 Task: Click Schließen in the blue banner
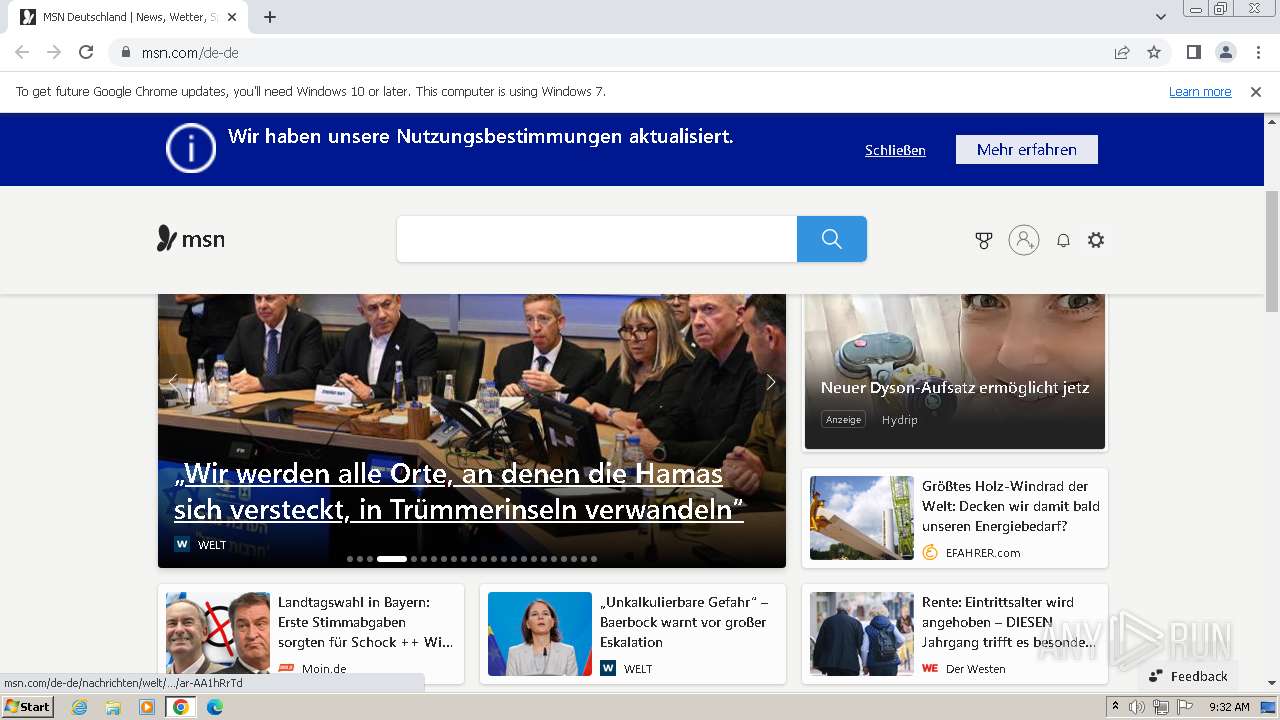click(895, 150)
